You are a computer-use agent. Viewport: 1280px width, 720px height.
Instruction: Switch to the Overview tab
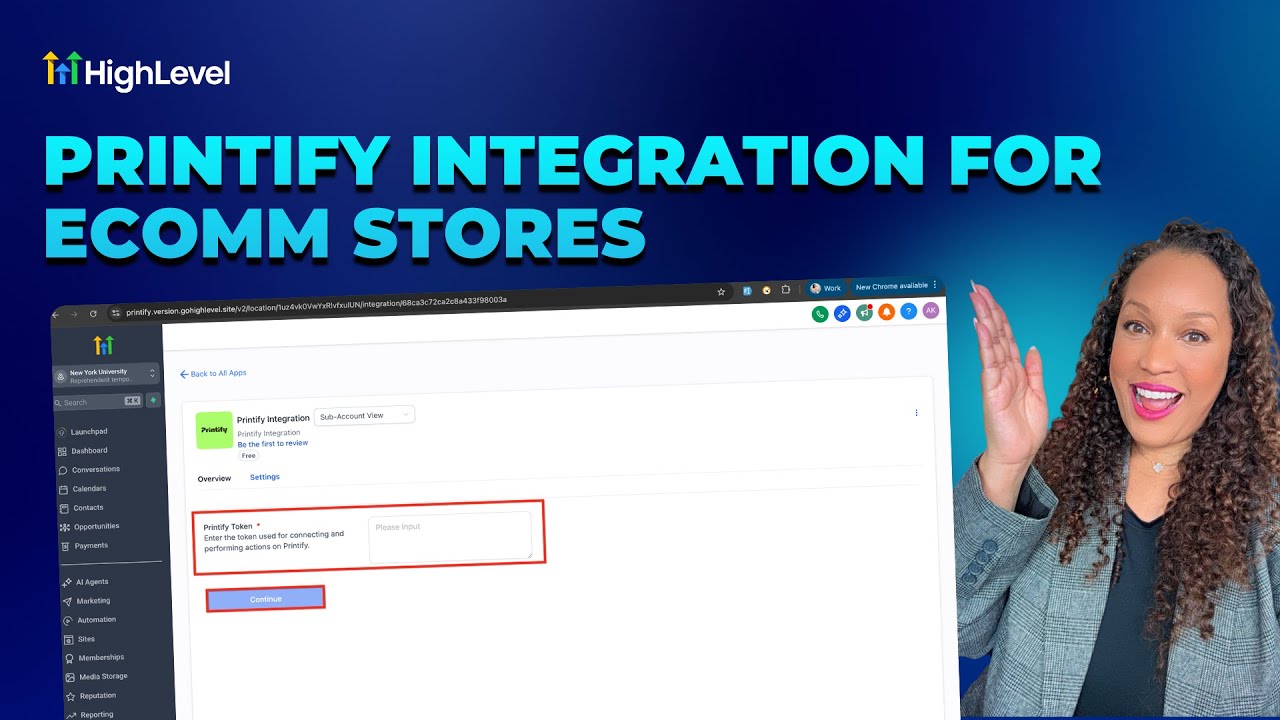[x=214, y=479]
